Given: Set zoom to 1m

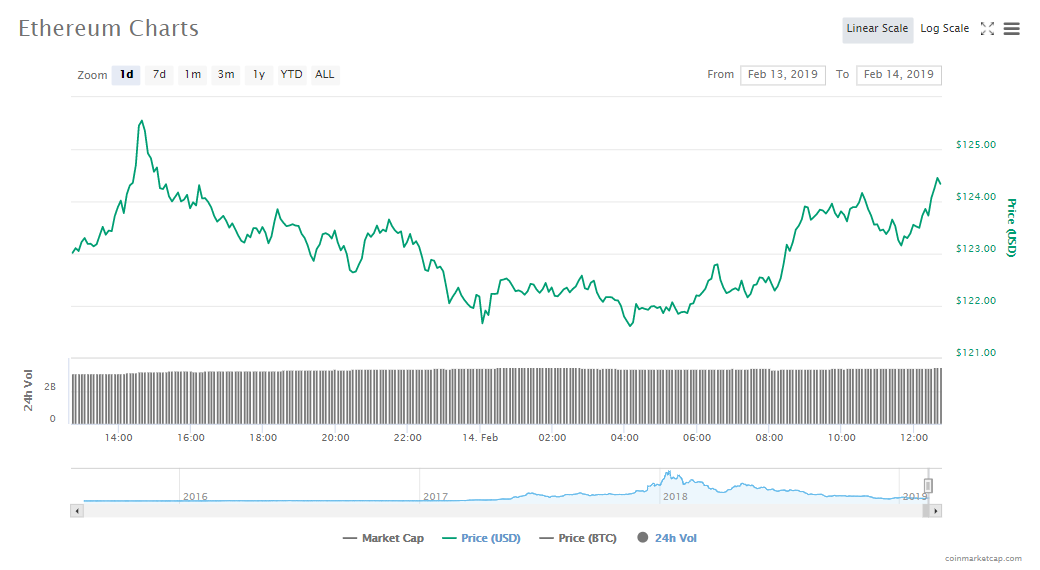Looking at the screenshot, I should click(x=192, y=75).
